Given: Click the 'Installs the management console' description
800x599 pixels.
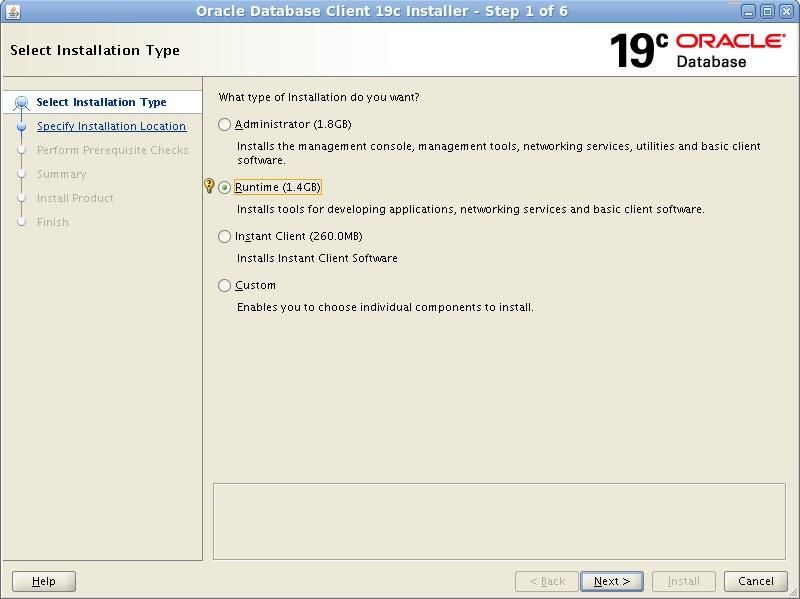Looking at the screenshot, I should (498, 153).
